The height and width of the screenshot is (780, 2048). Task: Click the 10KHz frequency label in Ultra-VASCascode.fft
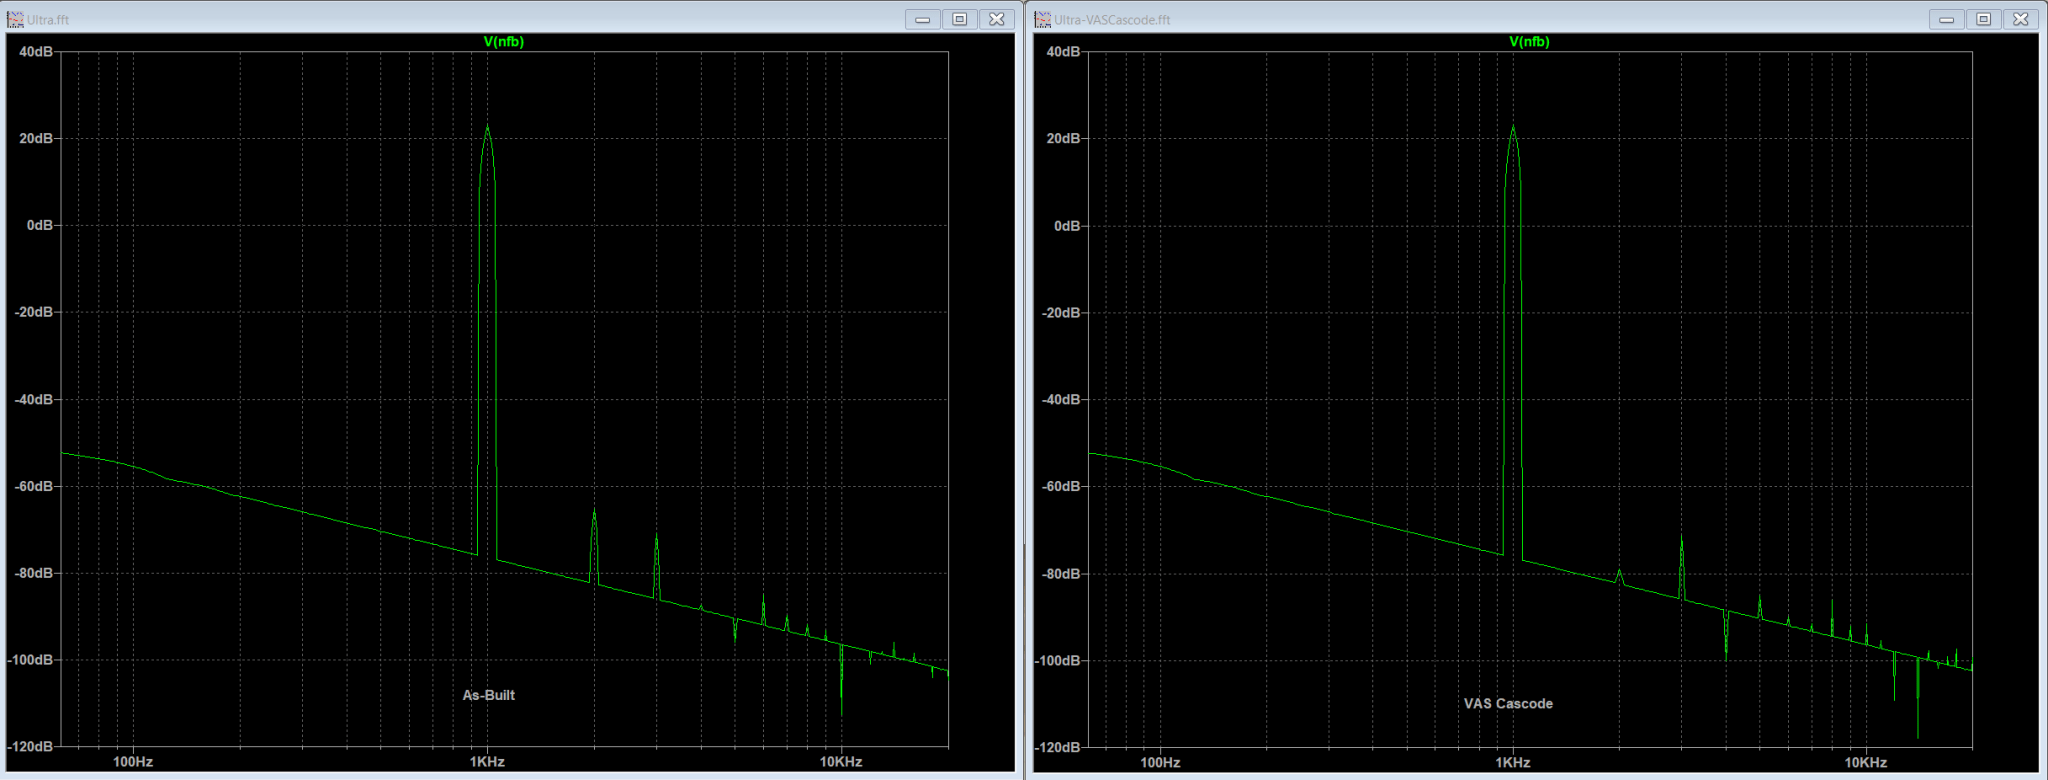pos(1866,763)
